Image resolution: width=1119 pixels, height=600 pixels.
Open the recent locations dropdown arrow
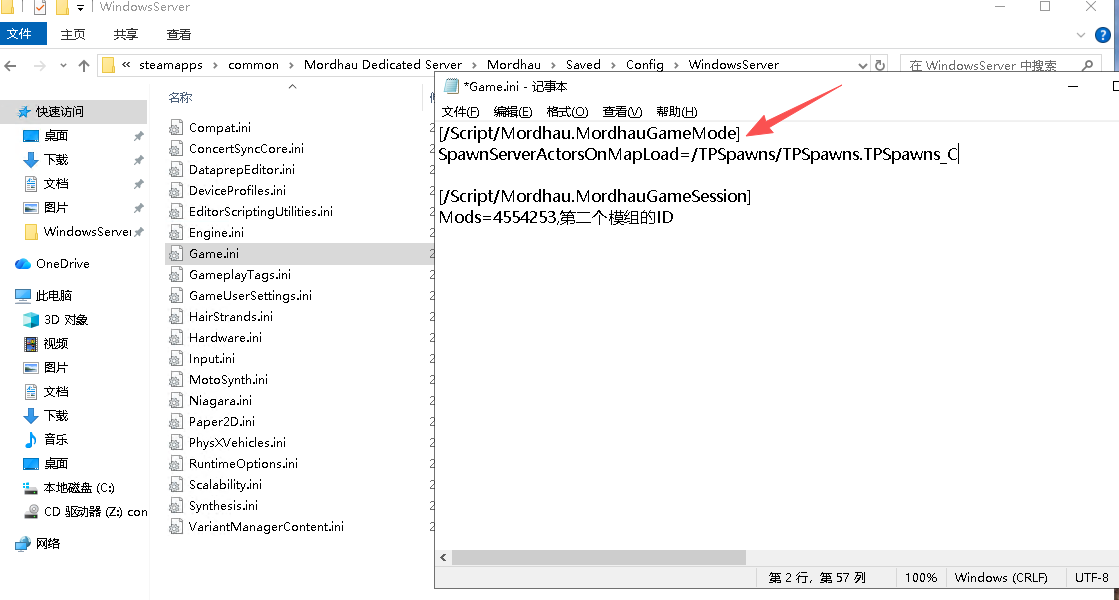[62, 65]
